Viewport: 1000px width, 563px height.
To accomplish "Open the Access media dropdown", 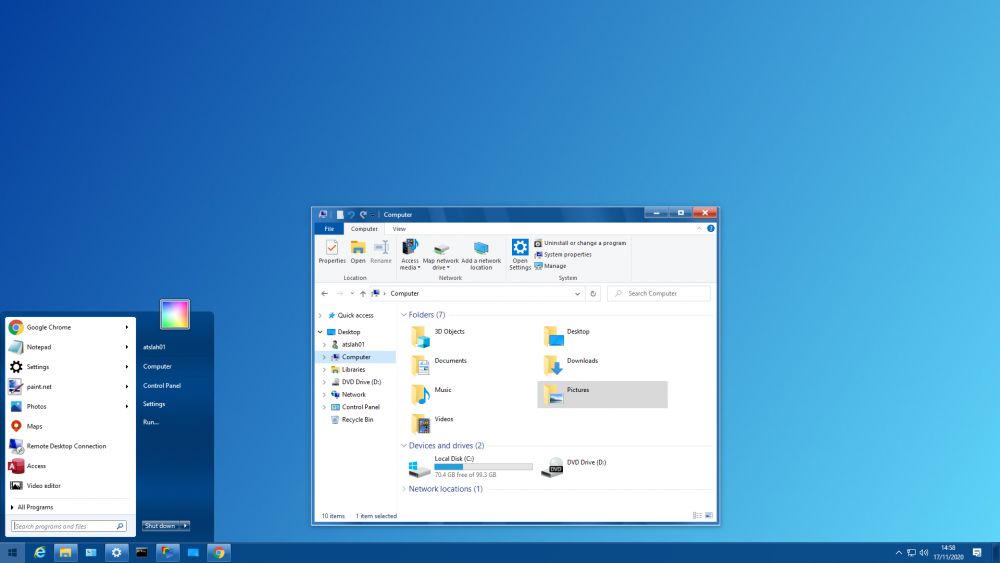I will 410,265.
